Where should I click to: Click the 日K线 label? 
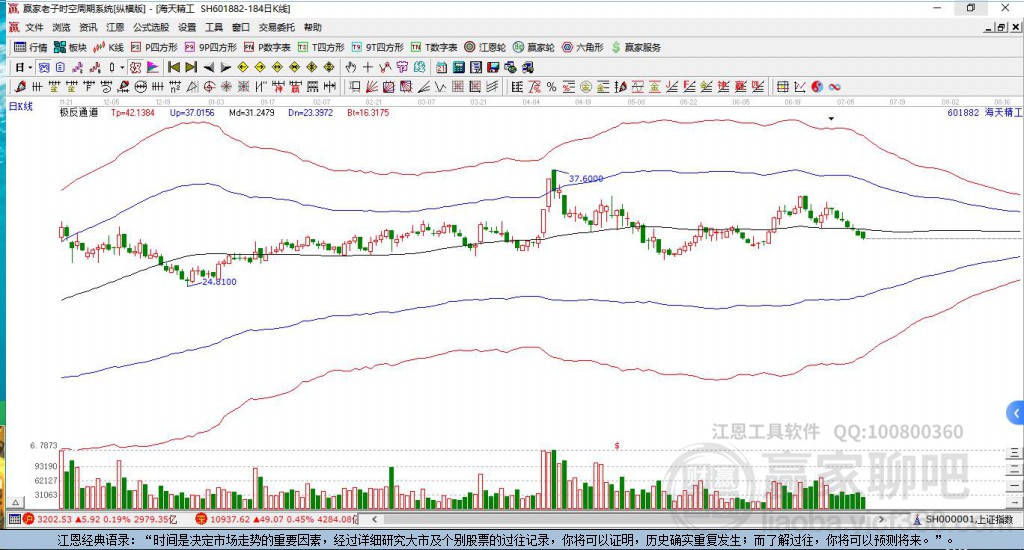tap(20, 106)
